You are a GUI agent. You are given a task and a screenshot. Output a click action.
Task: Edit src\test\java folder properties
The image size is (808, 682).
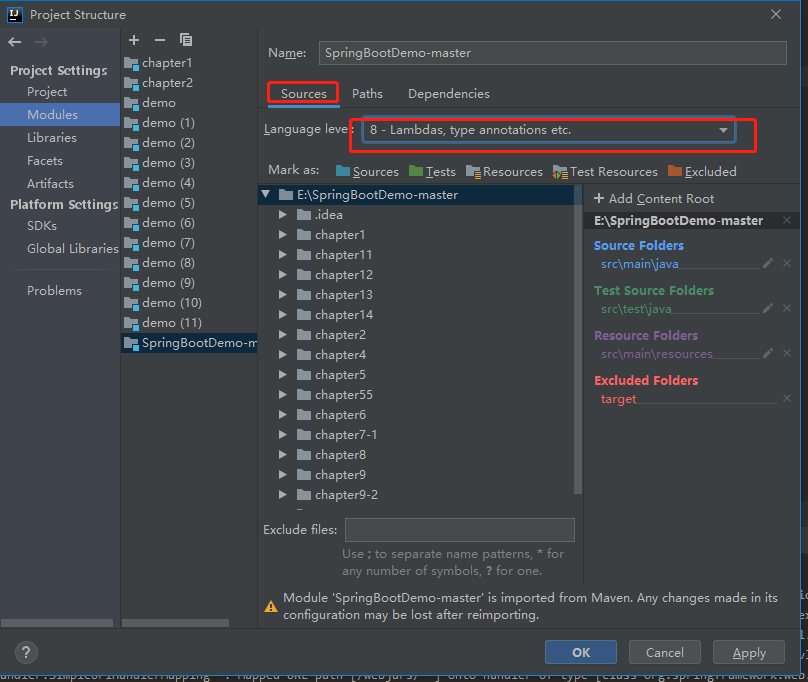[x=768, y=308]
